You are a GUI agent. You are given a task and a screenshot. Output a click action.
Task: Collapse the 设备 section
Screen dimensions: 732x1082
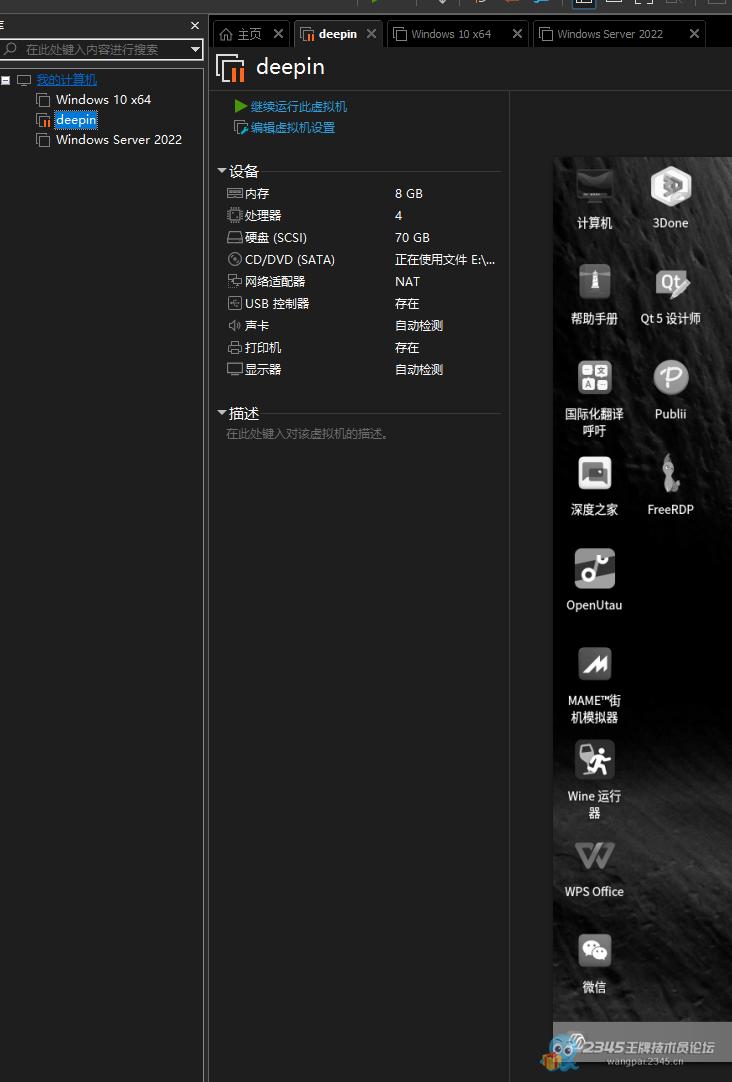(x=222, y=171)
